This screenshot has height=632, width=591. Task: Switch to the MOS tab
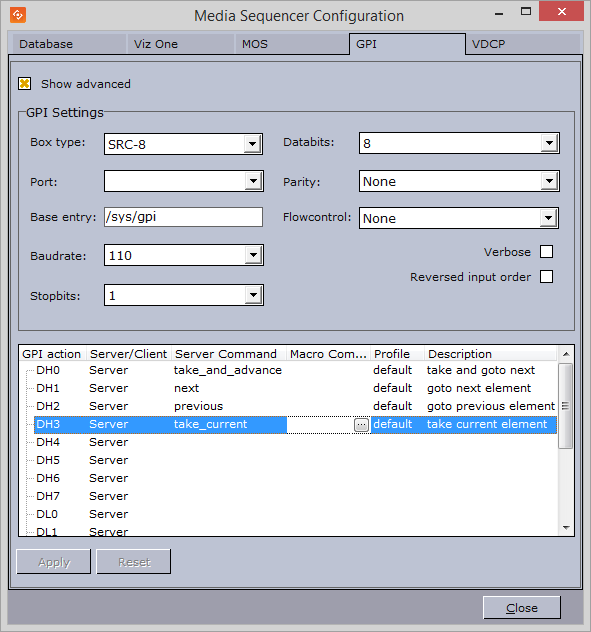click(x=291, y=44)
